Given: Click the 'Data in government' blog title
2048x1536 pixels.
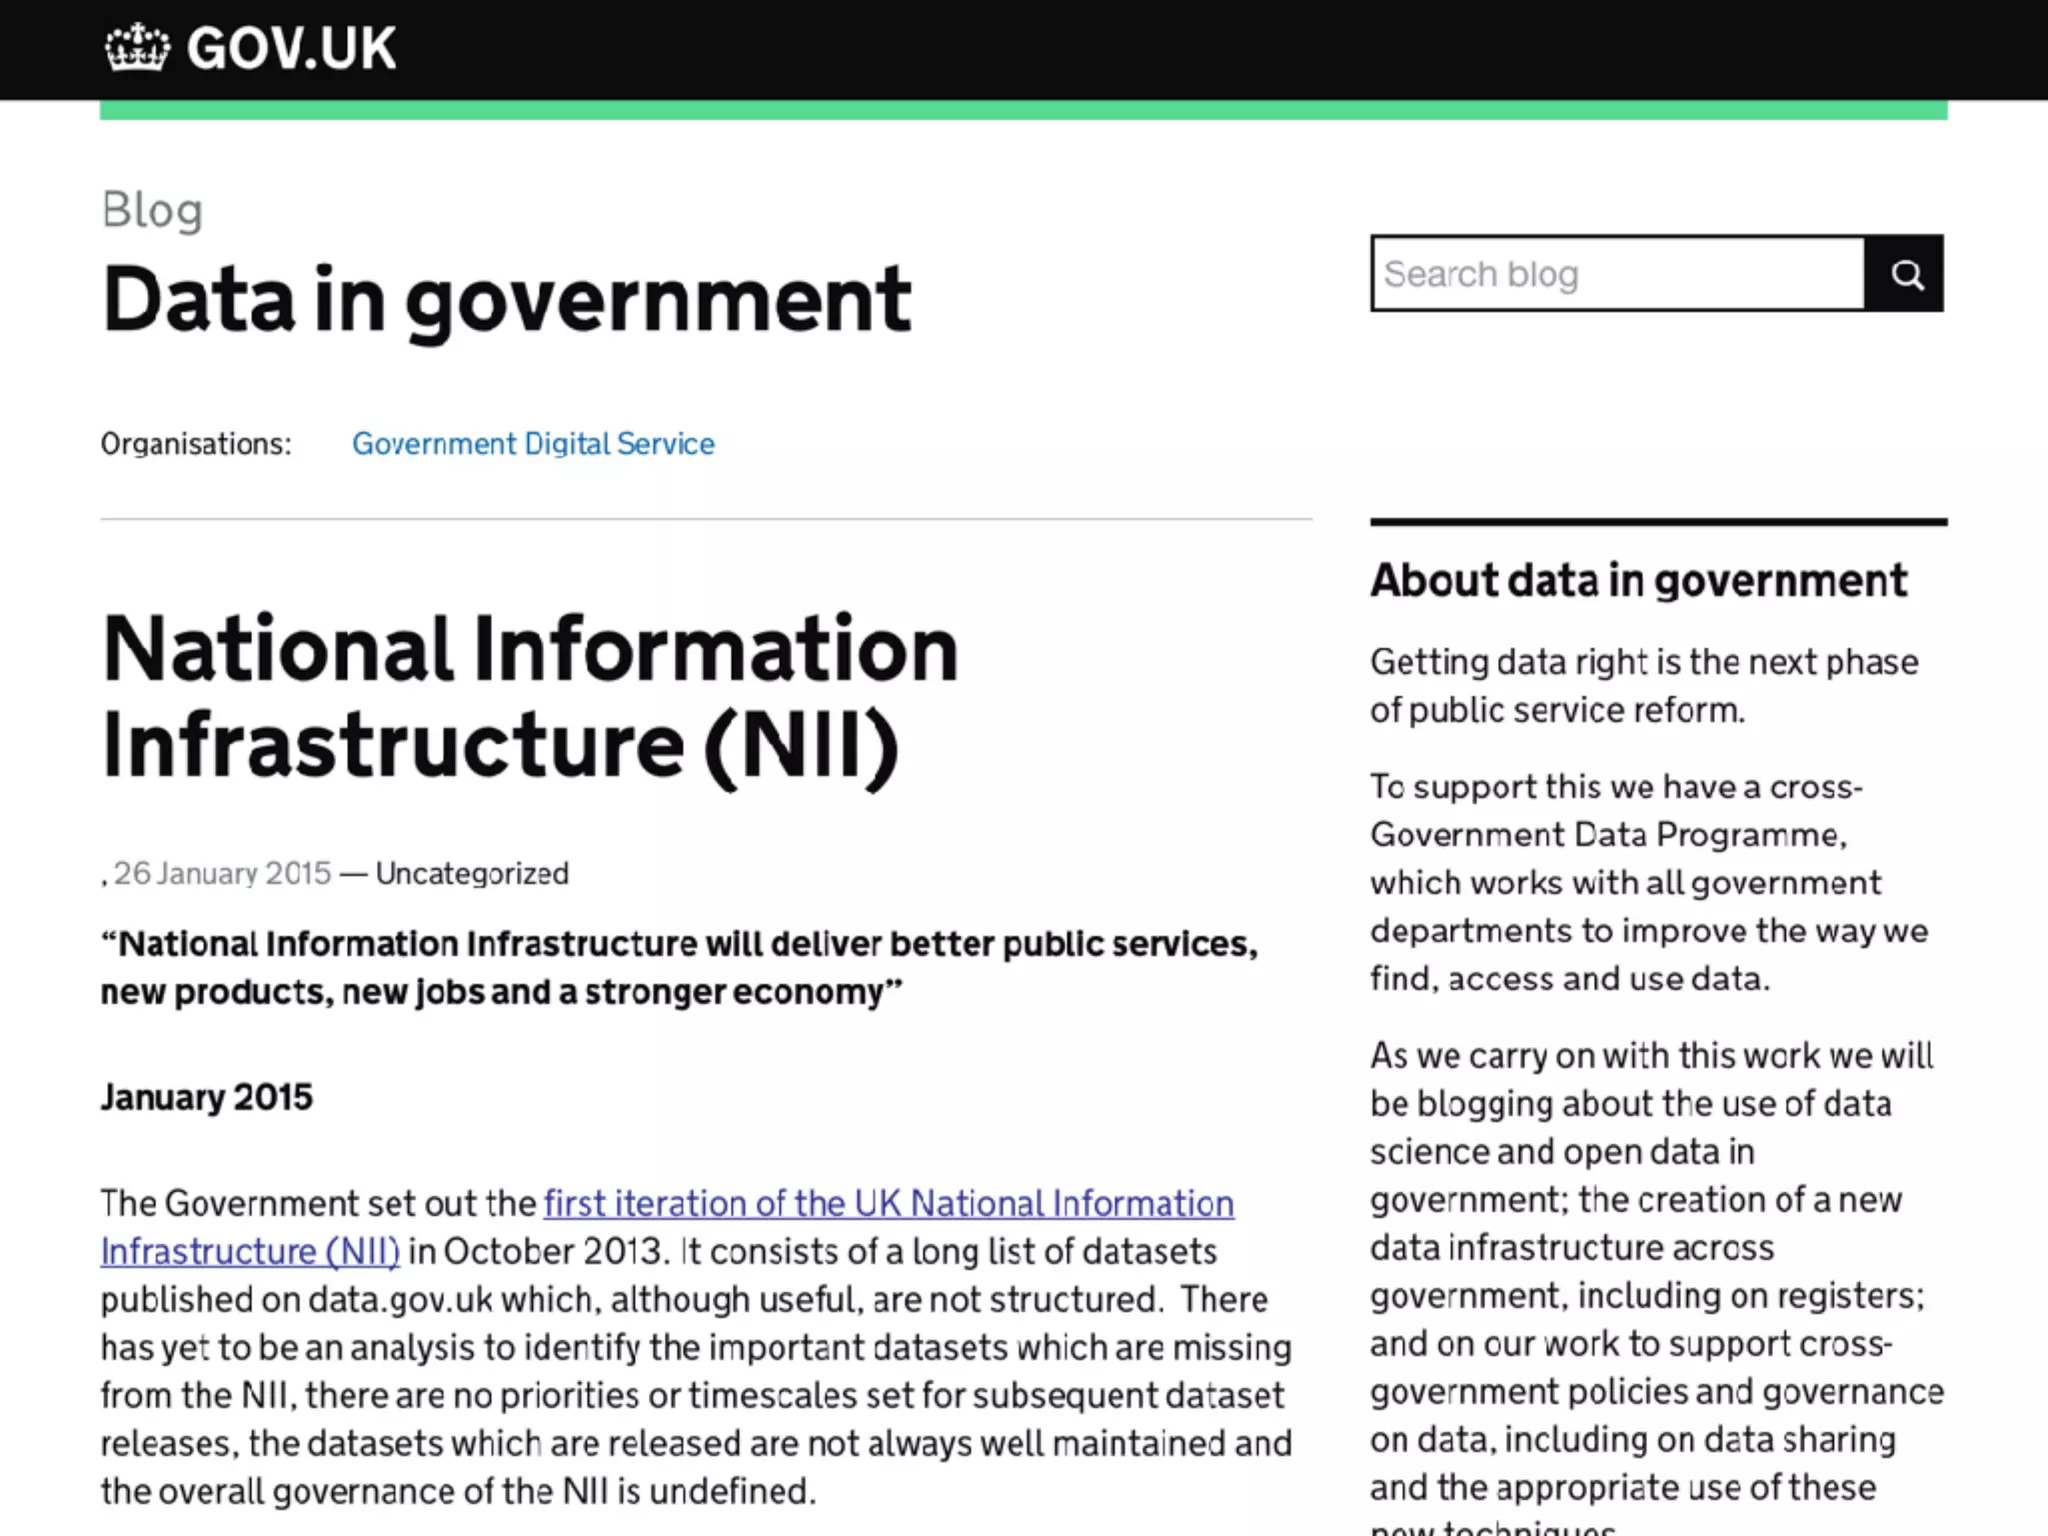Looking at the screenshot, I should [x=506, y=299].
